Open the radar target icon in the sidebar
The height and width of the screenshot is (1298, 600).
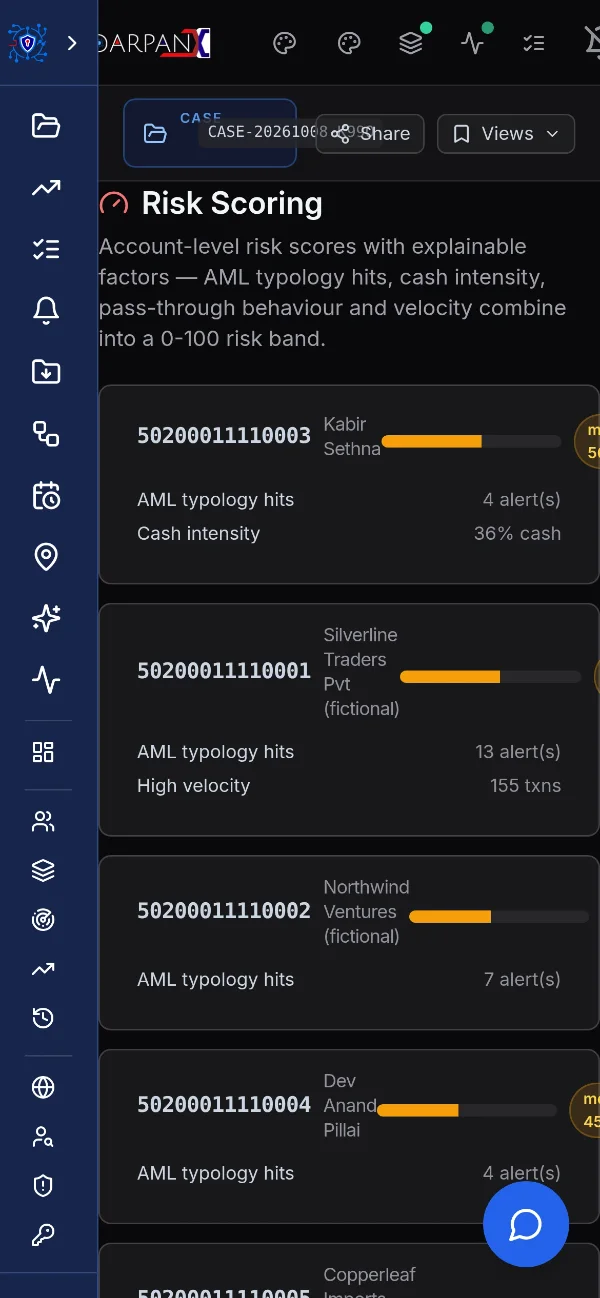(43, 920)
